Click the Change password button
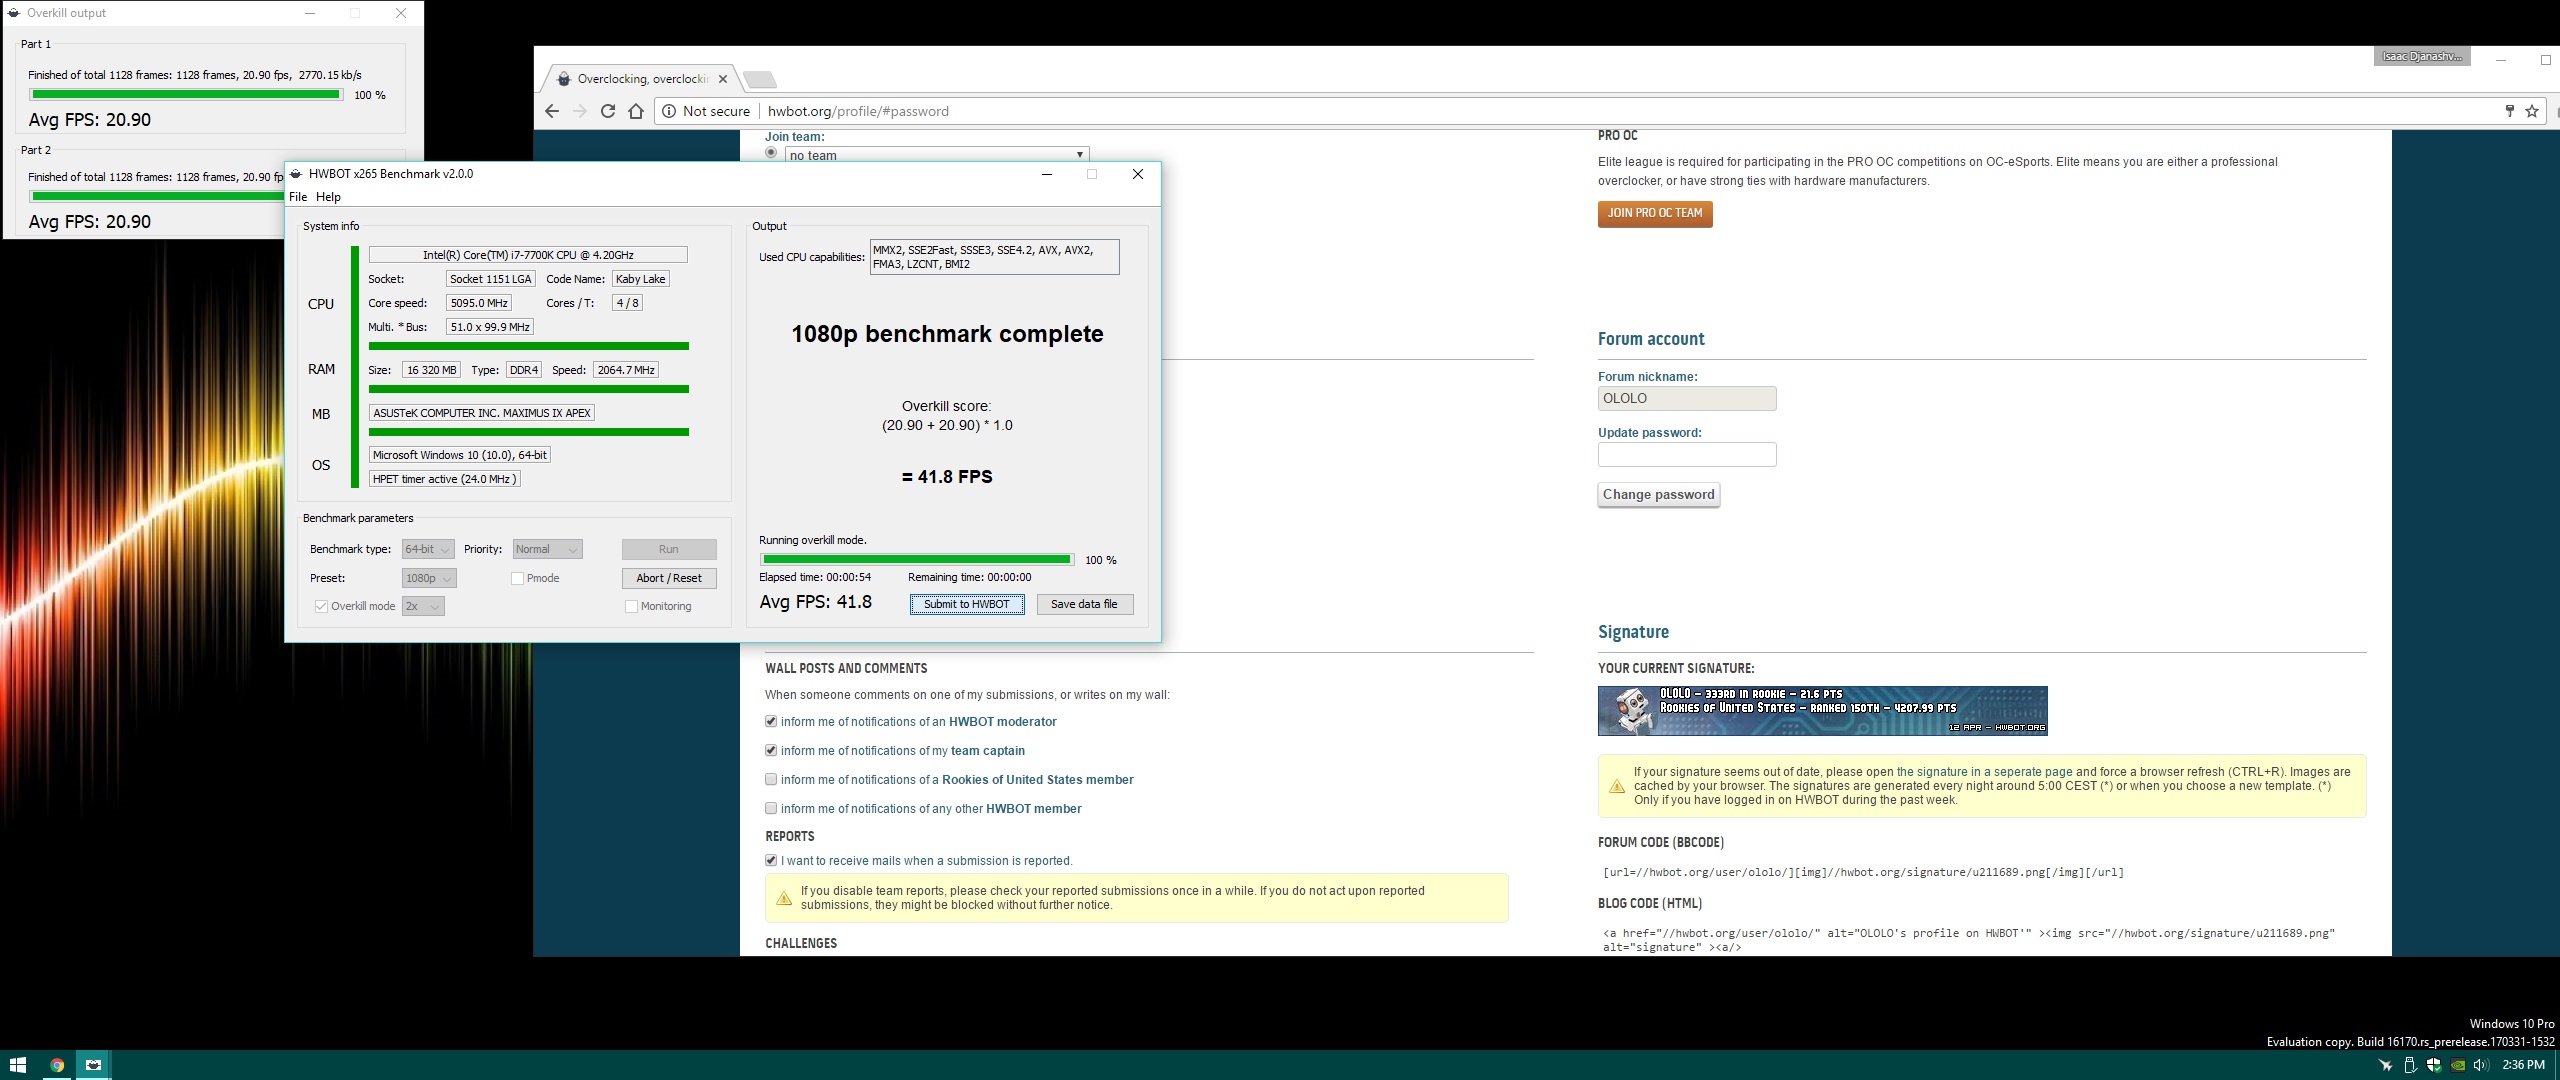2560x1080 pixels. 1659,494
